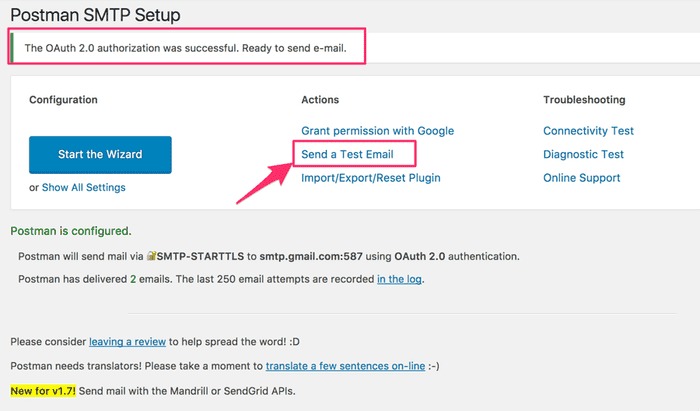700x411 pixels.
Task: Open 'translate a few sentences on-line' link
Action: point(345,366)
